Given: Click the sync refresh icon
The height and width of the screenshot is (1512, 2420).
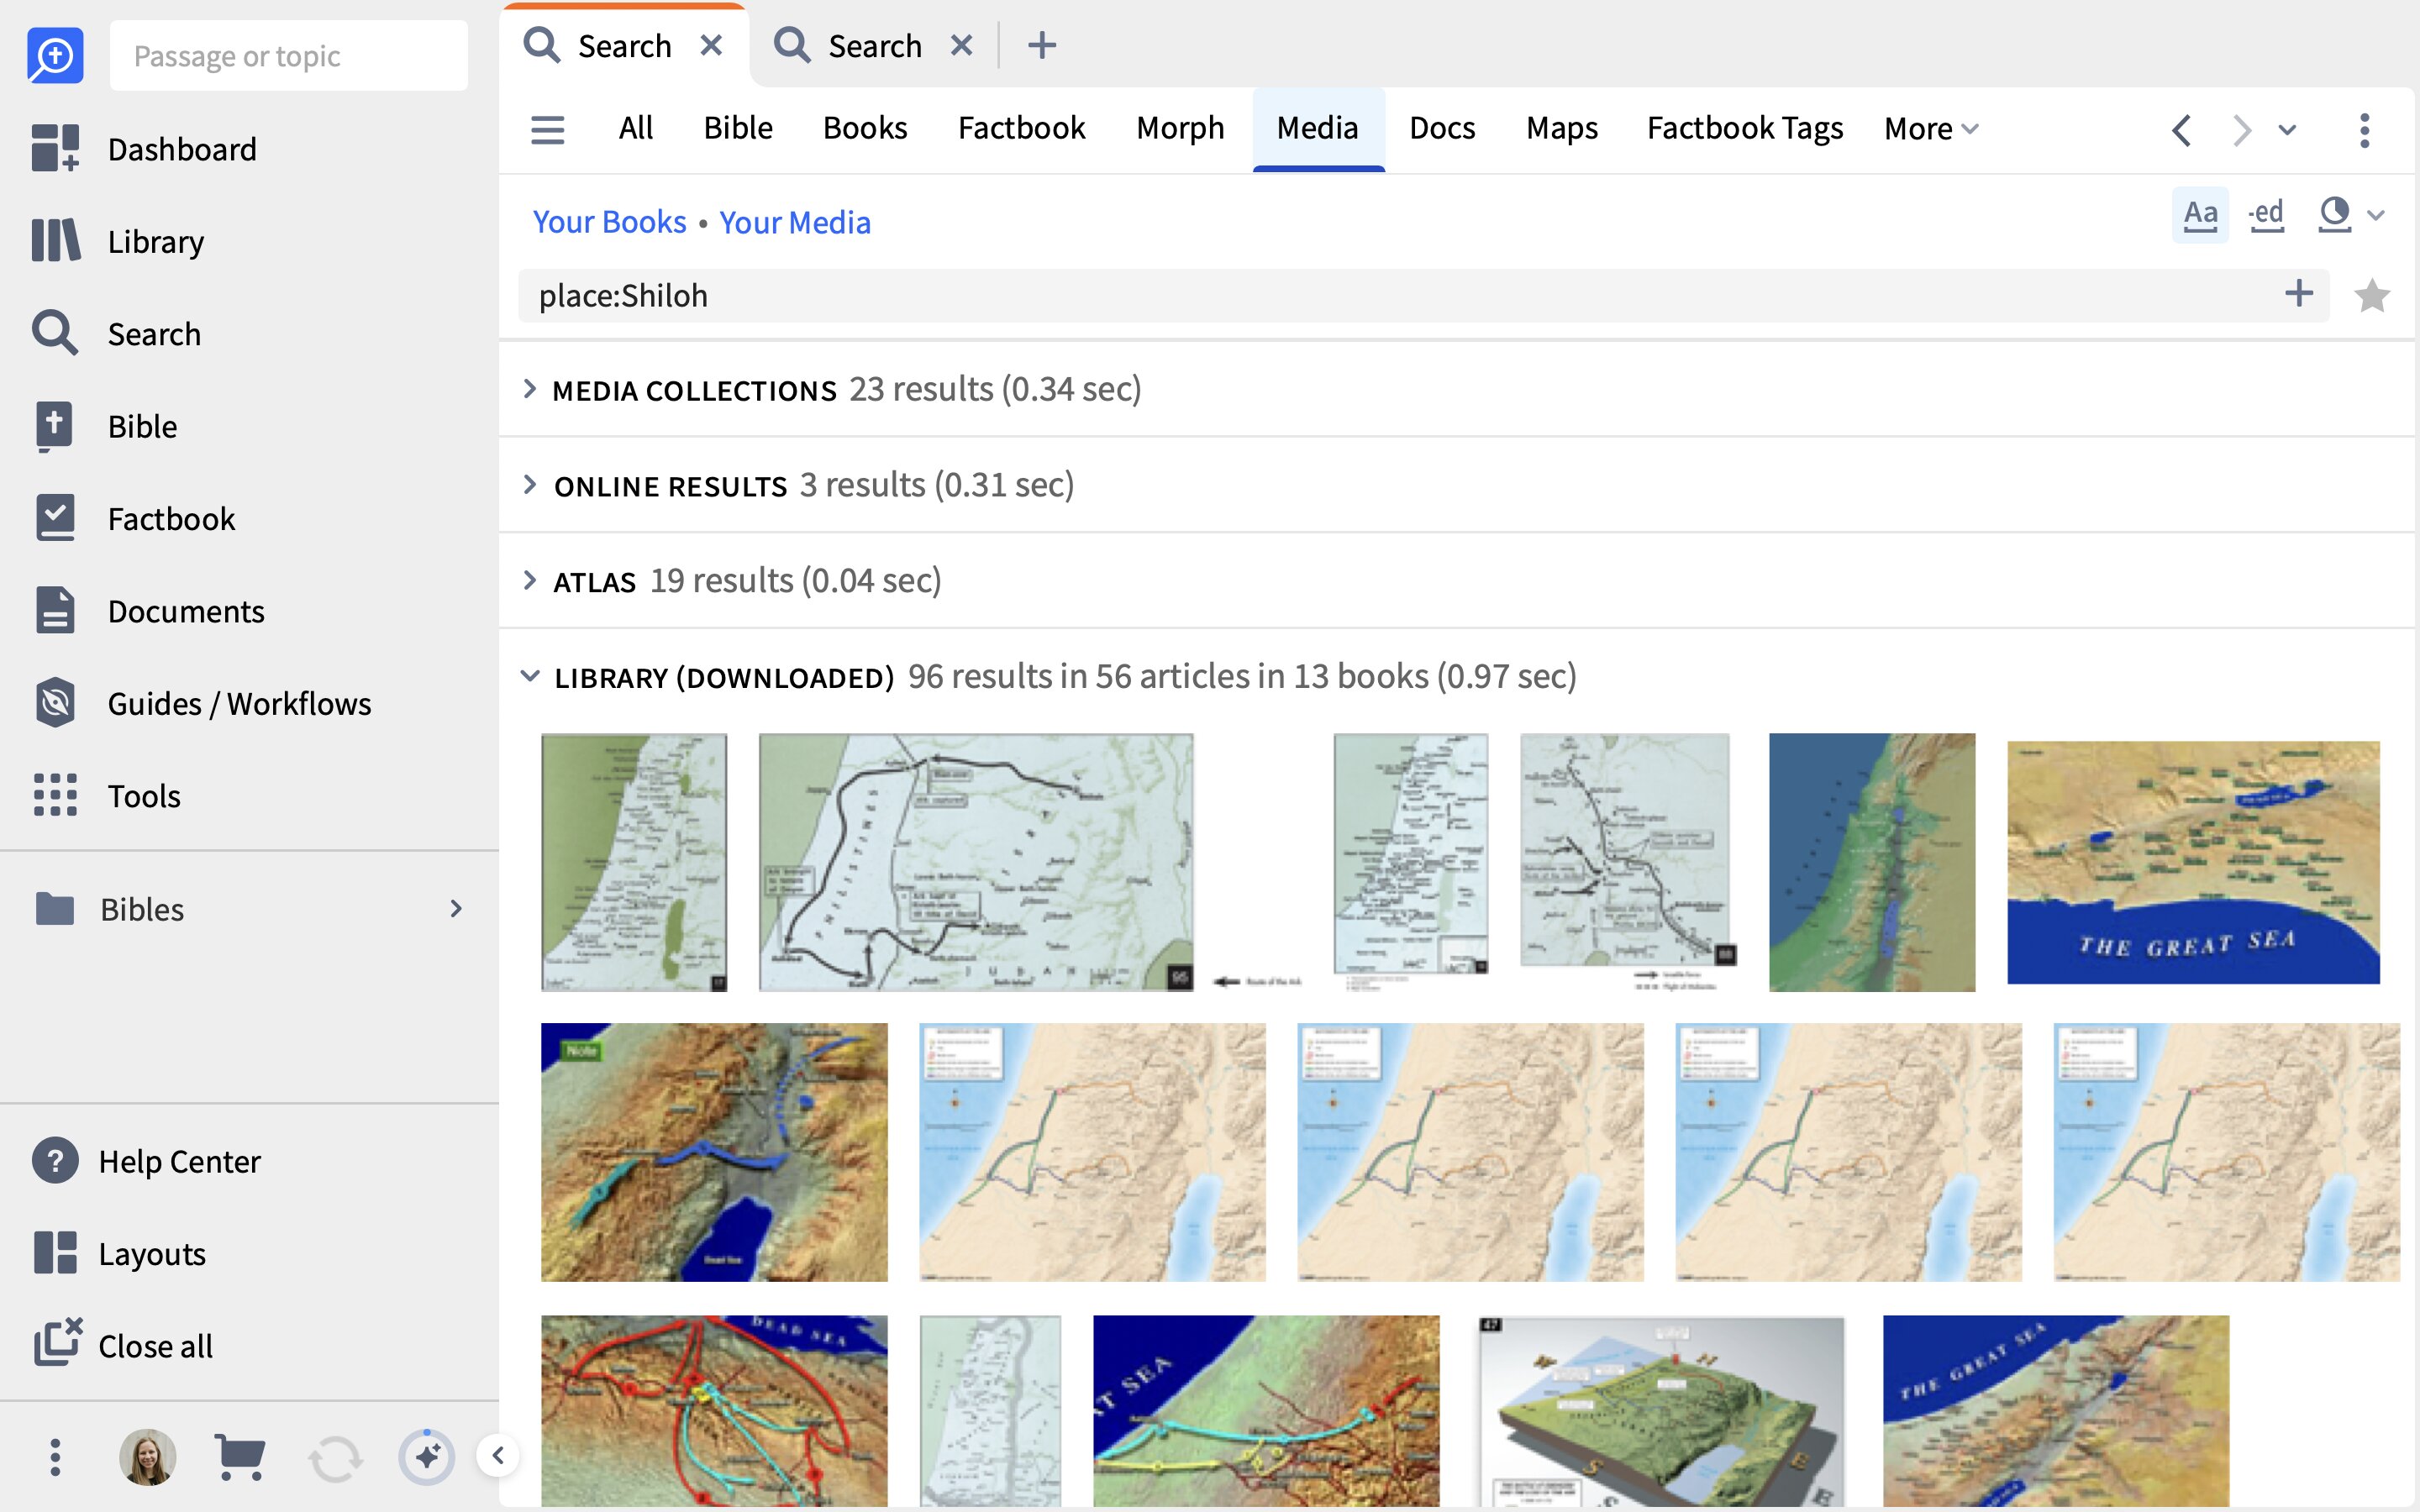Looking at the screenshot, I should (334, 1459).
